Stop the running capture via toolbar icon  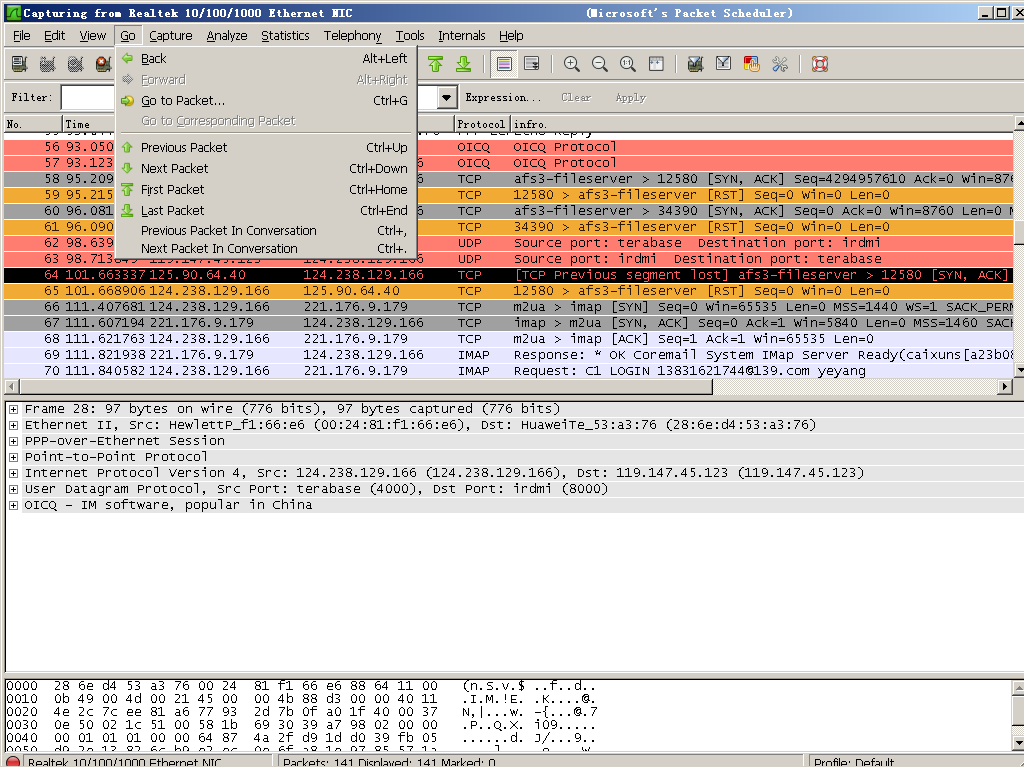[x=103, y=64]
